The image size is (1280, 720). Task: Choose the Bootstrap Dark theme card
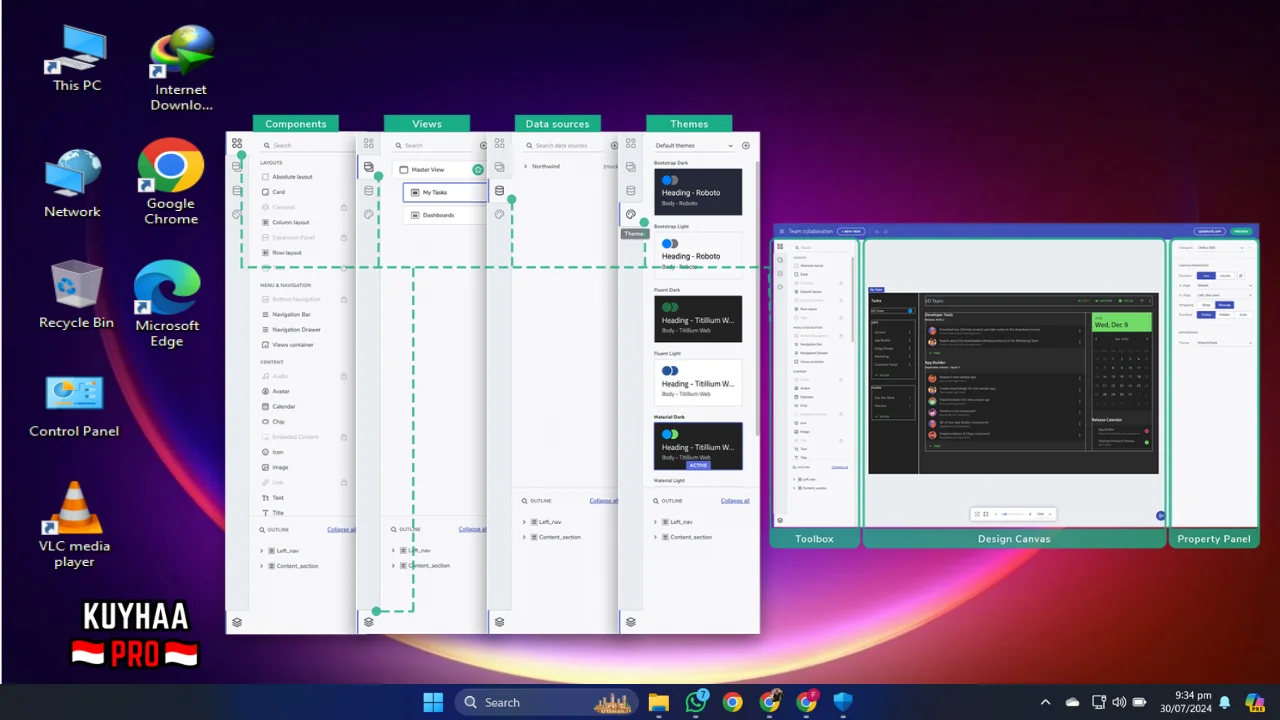pos(698,191)
